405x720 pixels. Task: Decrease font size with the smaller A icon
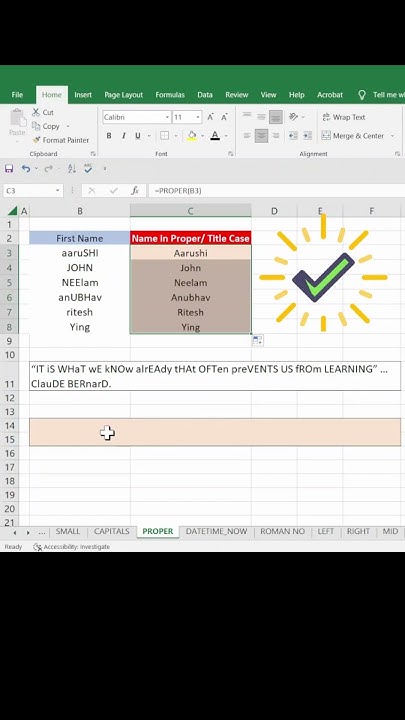click(224, 117)
